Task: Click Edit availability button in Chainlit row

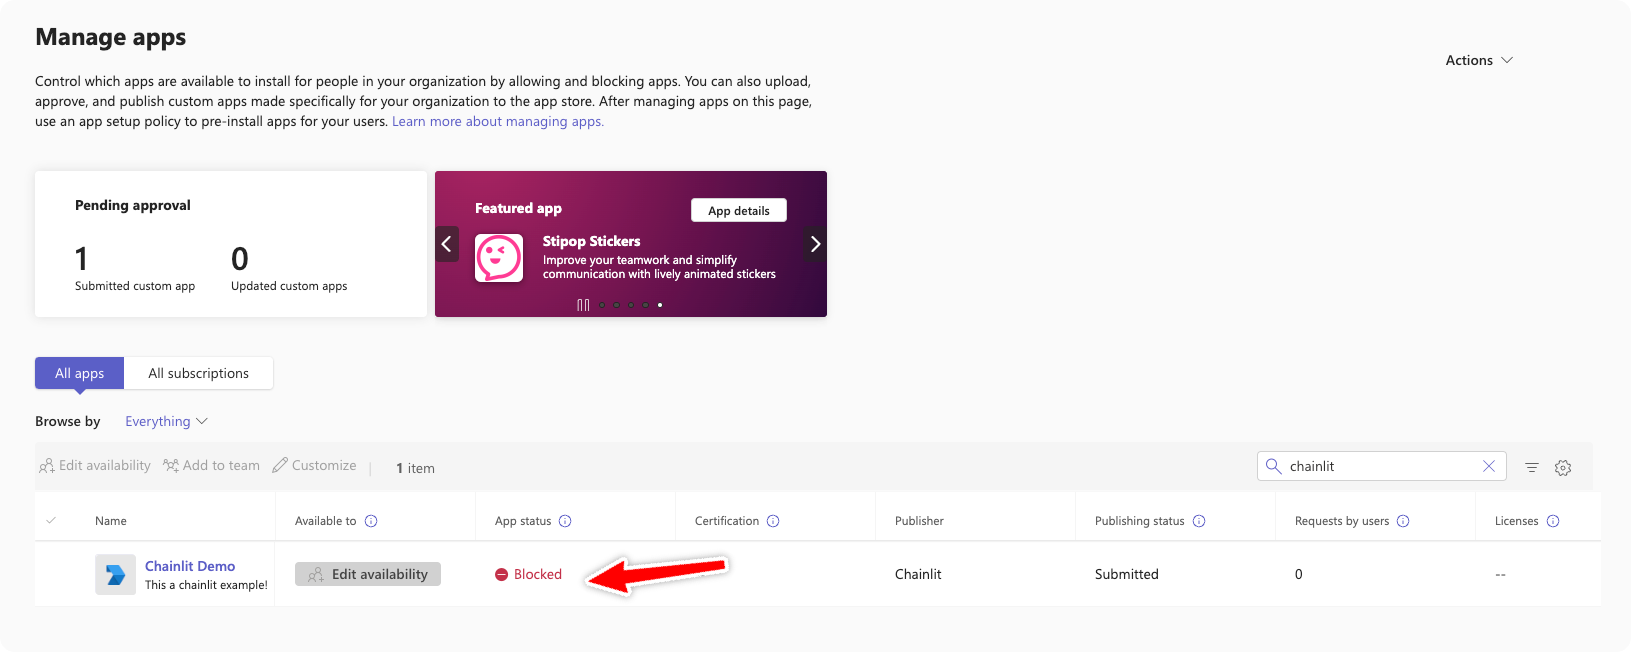Action: tap(368, 574)
